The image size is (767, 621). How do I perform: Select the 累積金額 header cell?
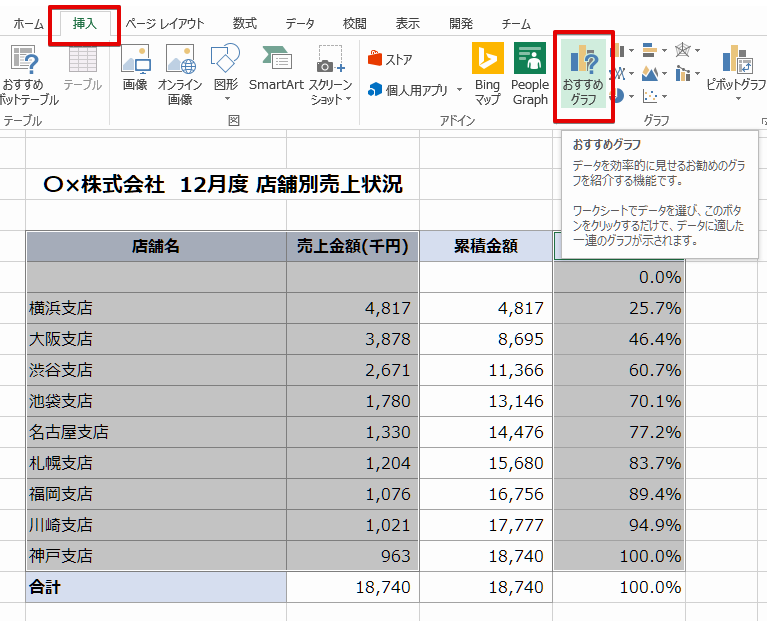coord(486,246)
